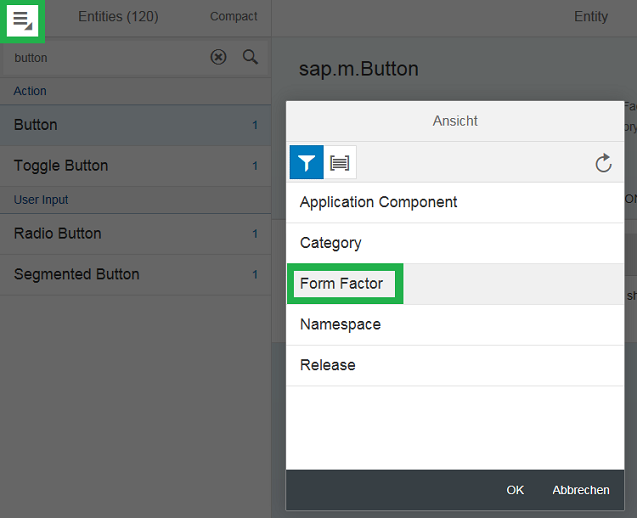The width and height of the screenshot is (637, 518).
Task: Select the filter tab icon
Action: [x=307, y=162]
